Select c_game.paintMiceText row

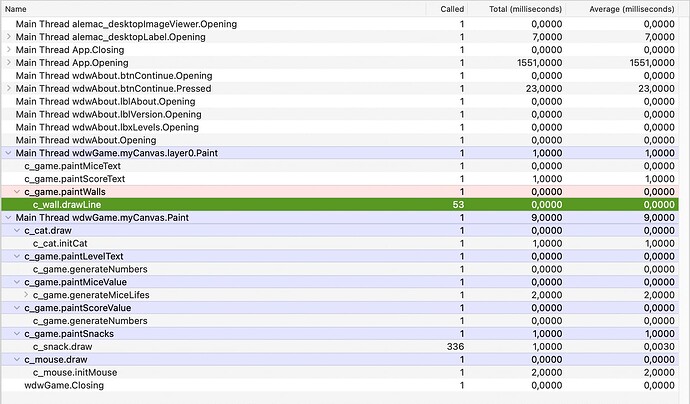pyautogui.click(x=340, y=166)
